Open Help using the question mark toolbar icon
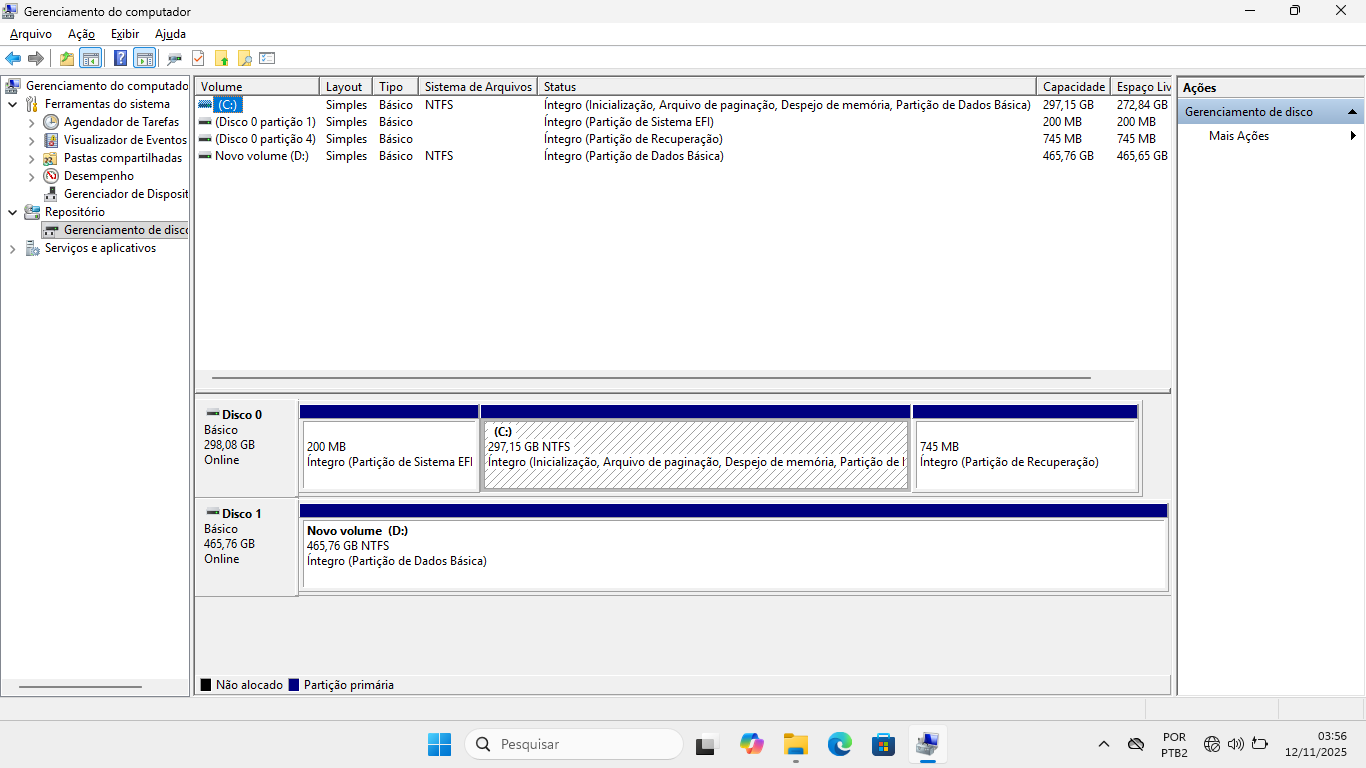Image resolution: width=1366 pixels, height=768 pixels. (x=120, y=58)
